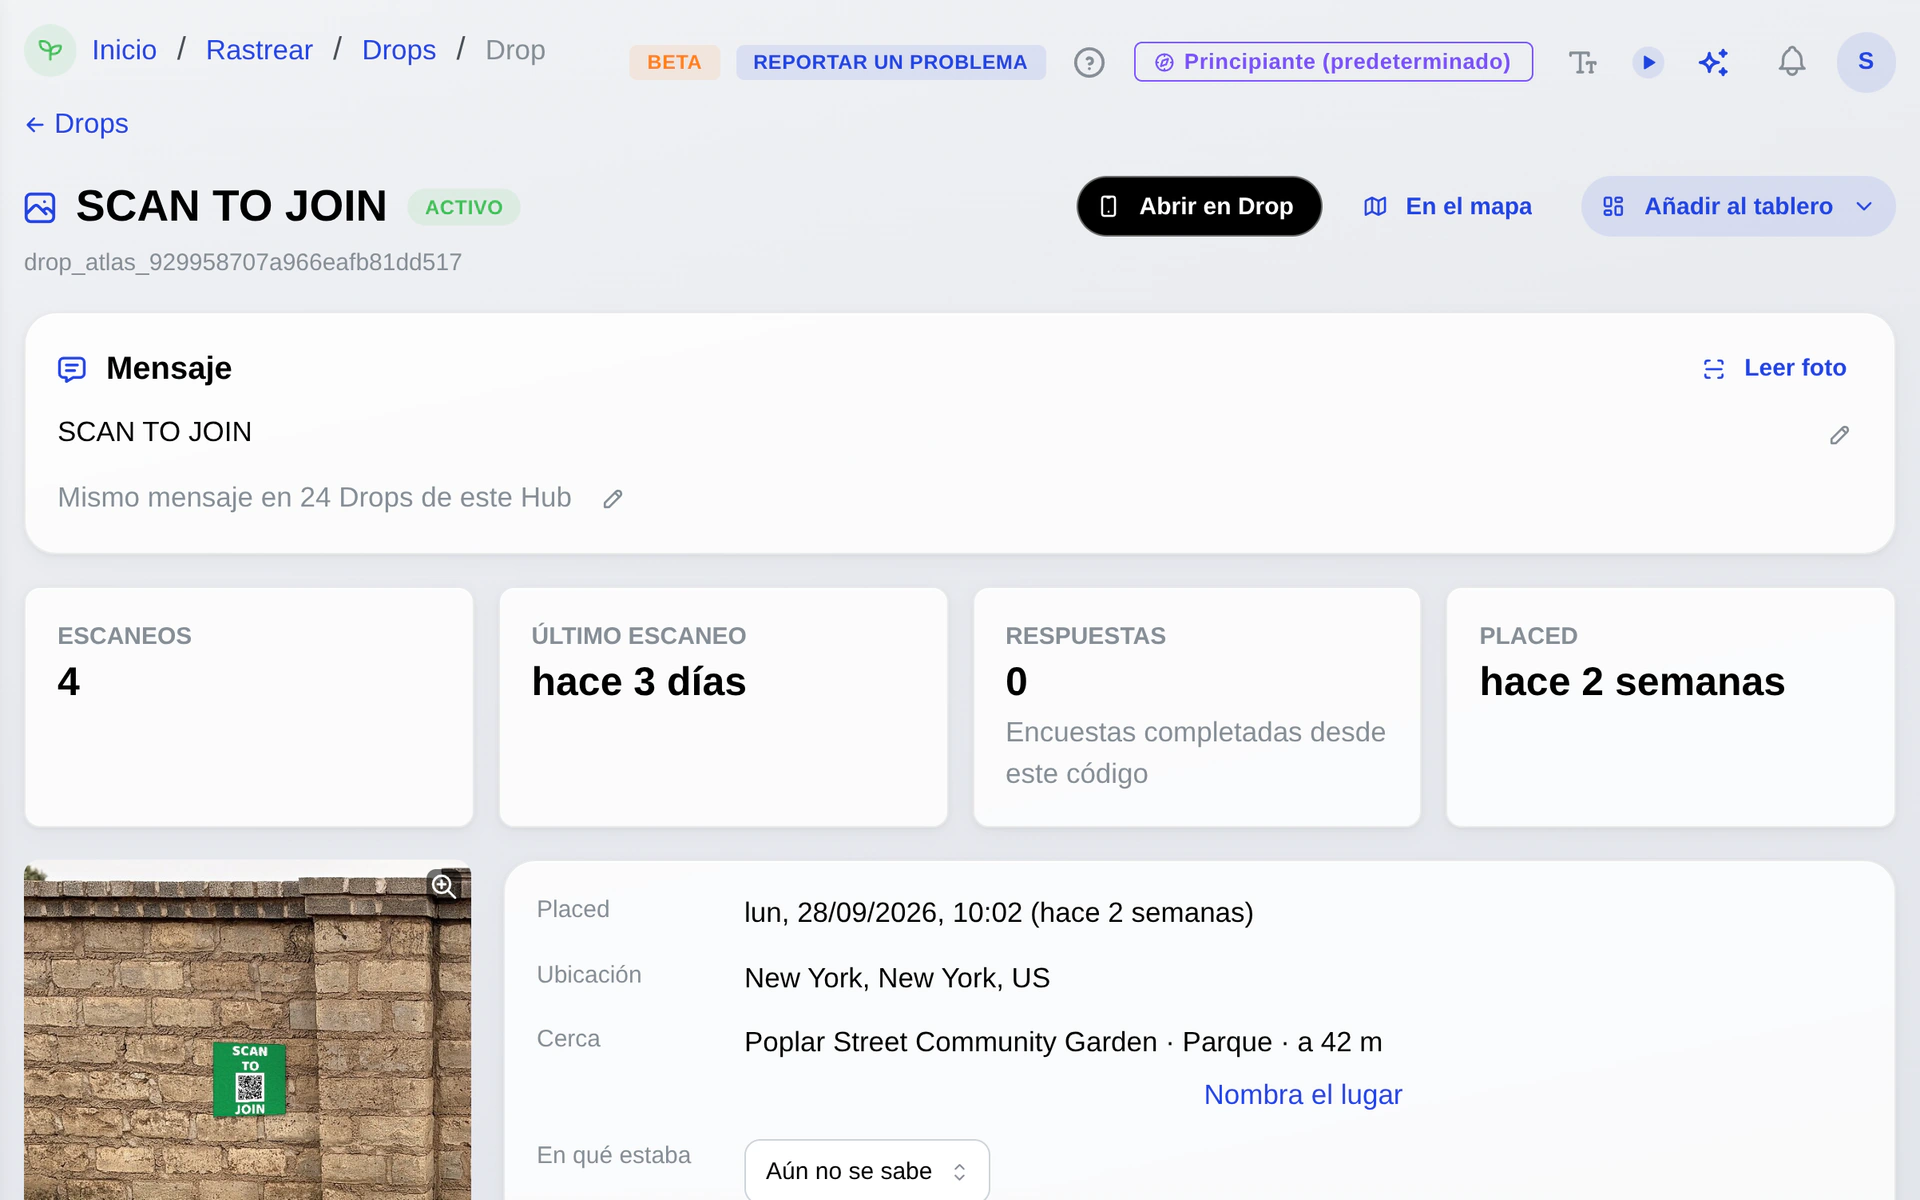
Task: Click Leer foto
Action: pyautogui.click(x=1775, y=368)
